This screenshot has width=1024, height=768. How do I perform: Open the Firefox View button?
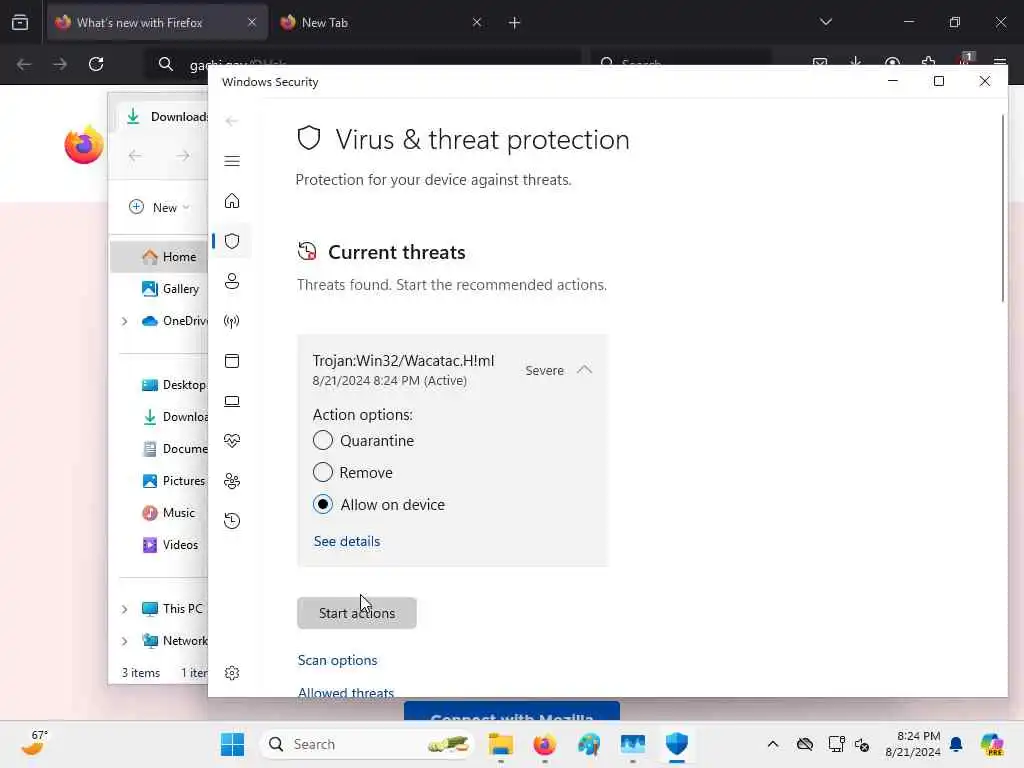pyautogui.click(x=20, y=23)
